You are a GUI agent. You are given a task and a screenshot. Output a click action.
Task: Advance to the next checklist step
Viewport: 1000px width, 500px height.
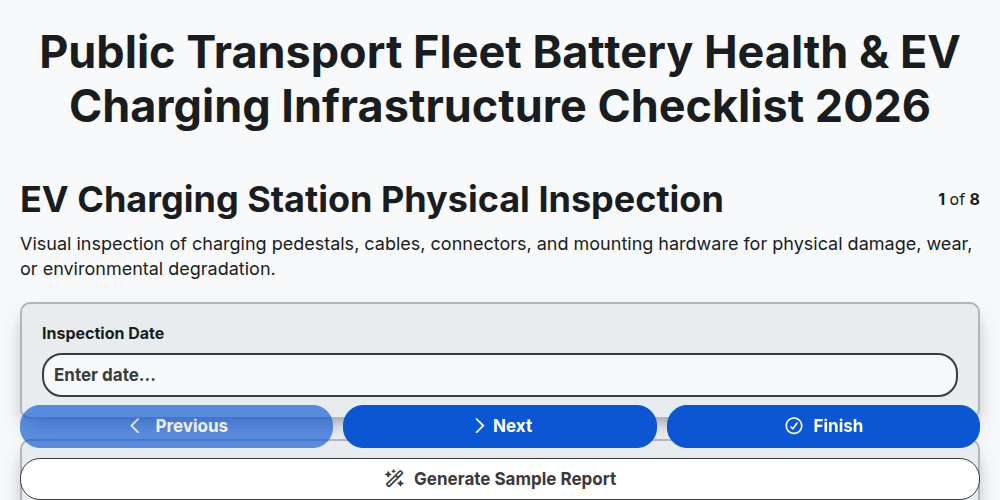pyautogui.click(x=500, y=426)
